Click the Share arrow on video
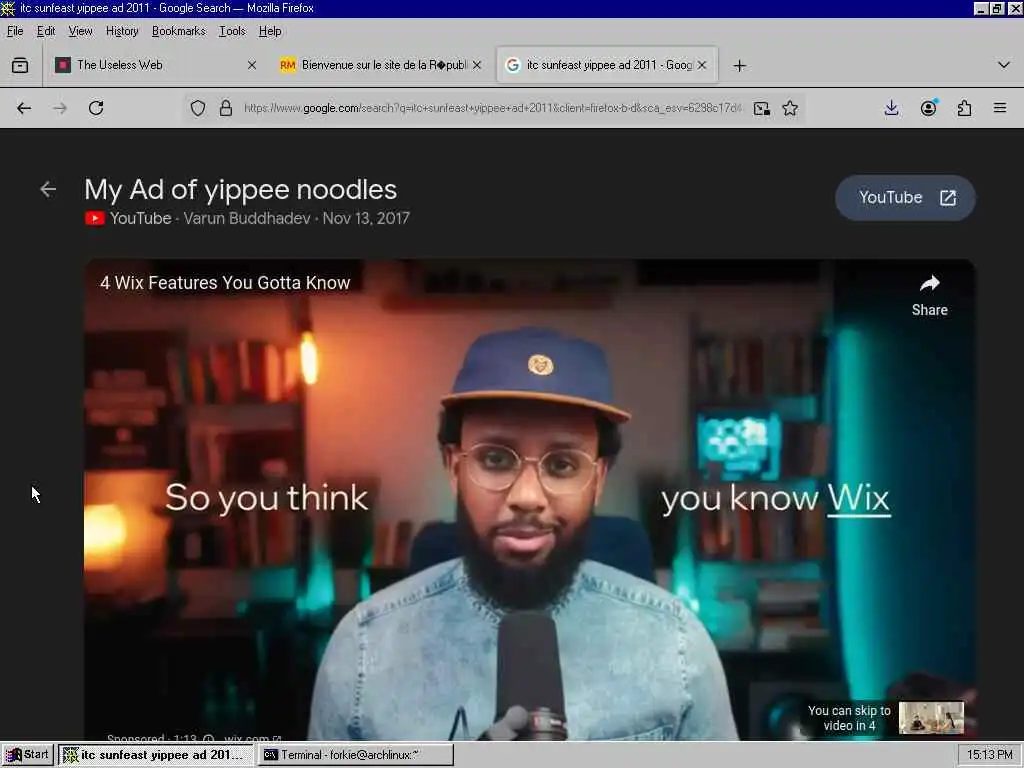This screenshot has width=1024, height=768. (x=929, y=296)
